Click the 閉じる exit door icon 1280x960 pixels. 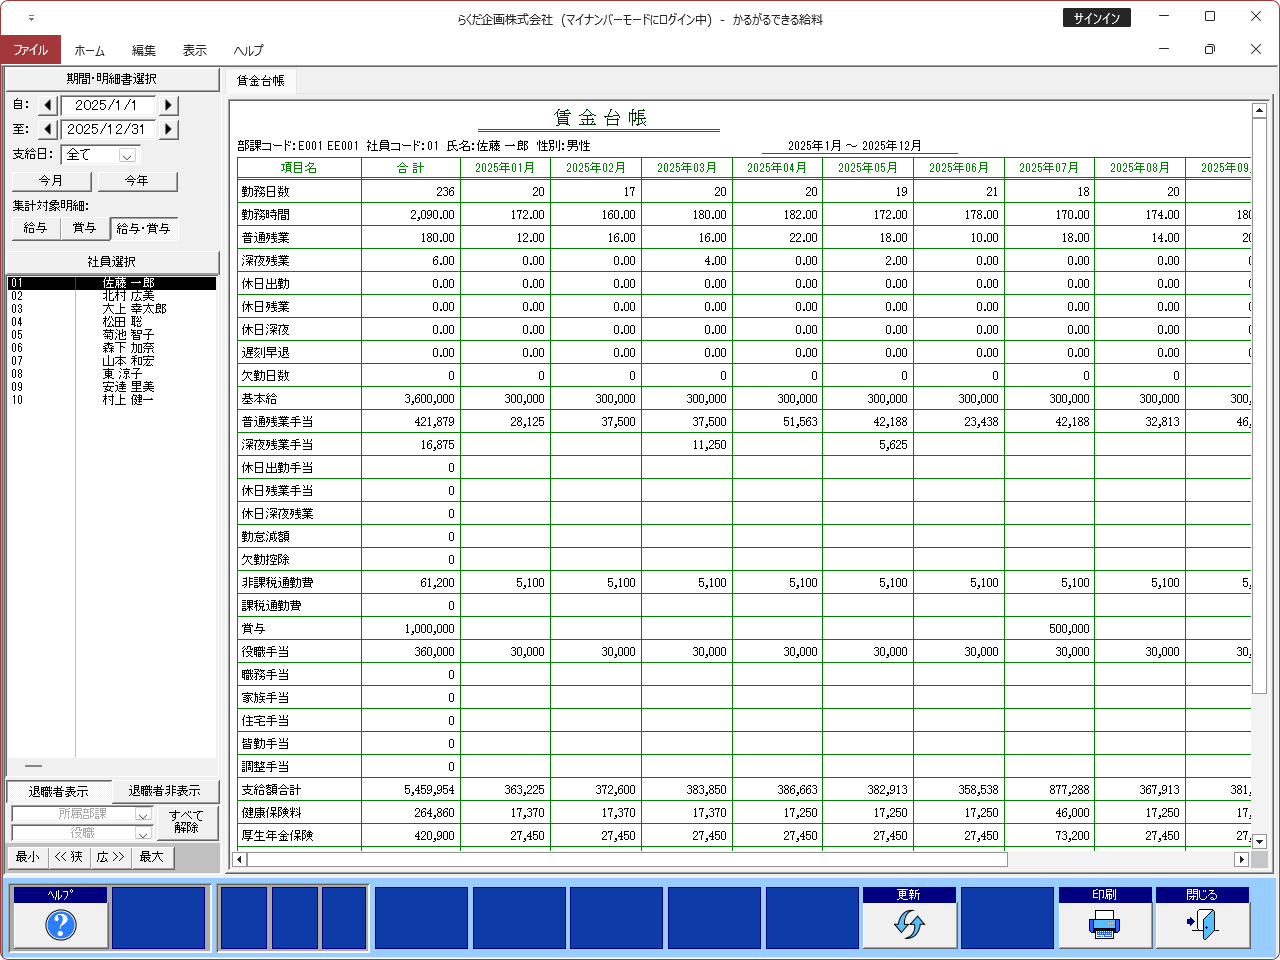[x=1202, y=925]
